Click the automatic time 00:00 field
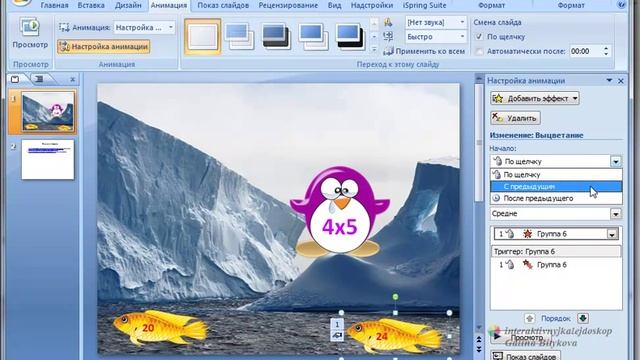The width and height of the screenshot is (640, 360). (x=584, y=51)
